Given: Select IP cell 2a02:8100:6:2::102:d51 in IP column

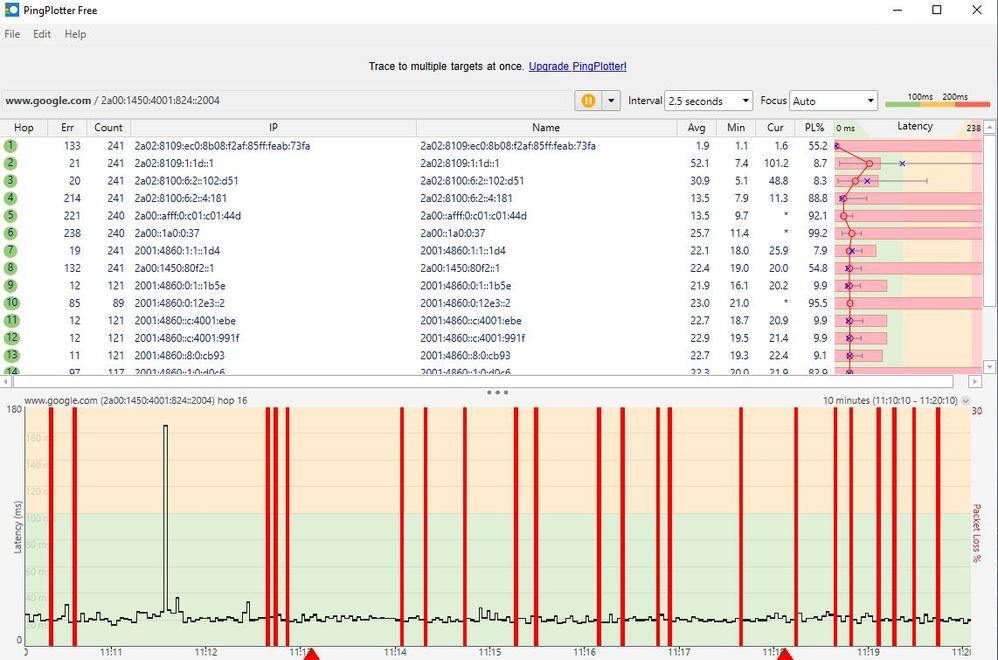Looking at the screenshot, I should pyautogui.click(x=186, y=181).
